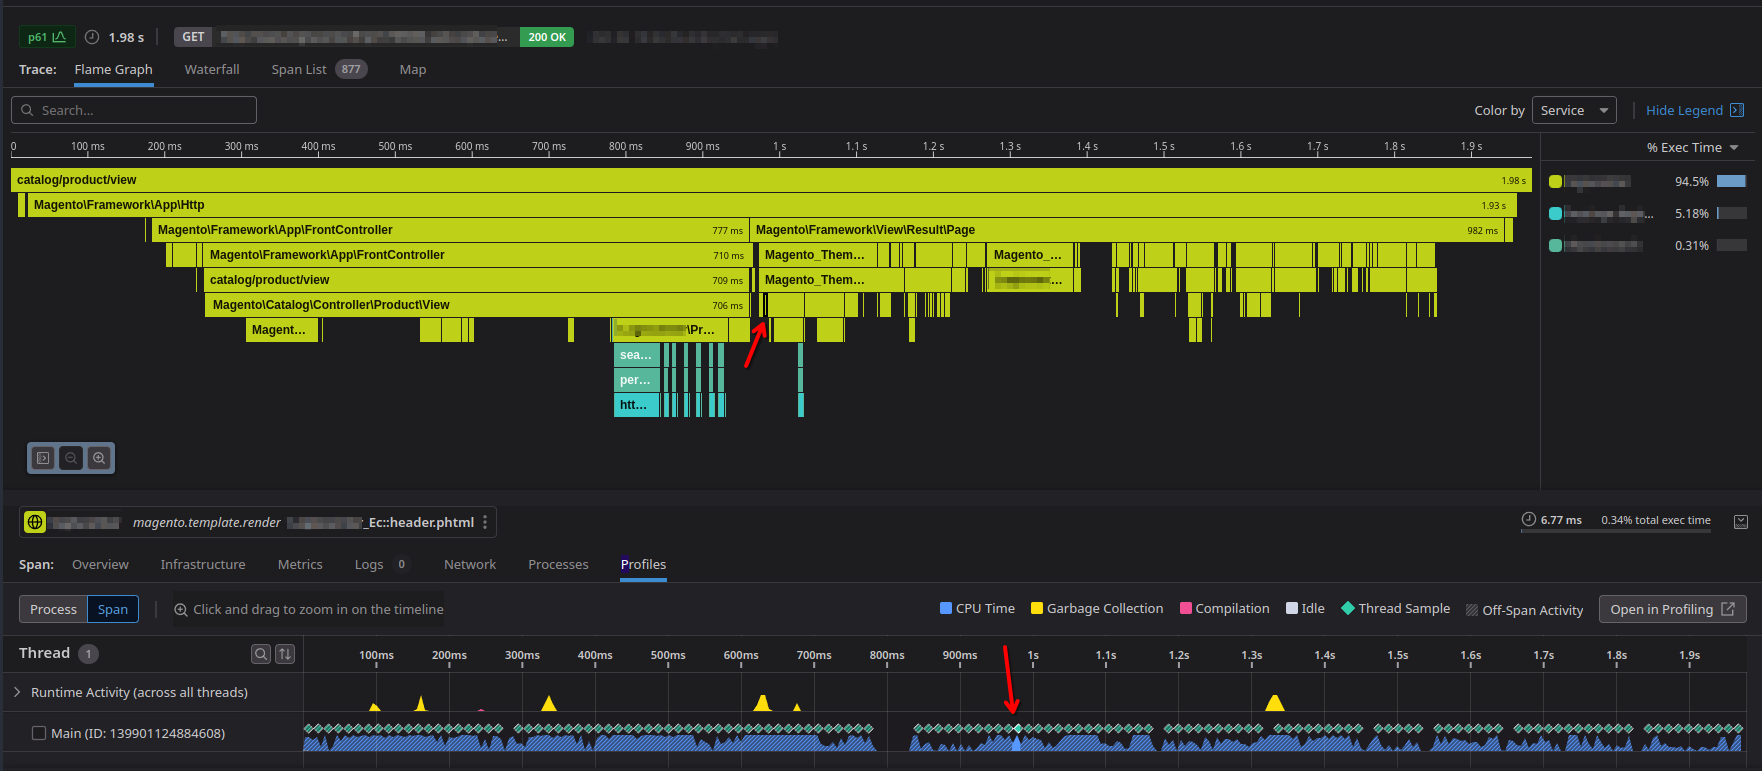Click the zoom-in magnifier on the flame graph
Image resolution: width=1762 pixels, height=771 pixels.
pos(99,458)
